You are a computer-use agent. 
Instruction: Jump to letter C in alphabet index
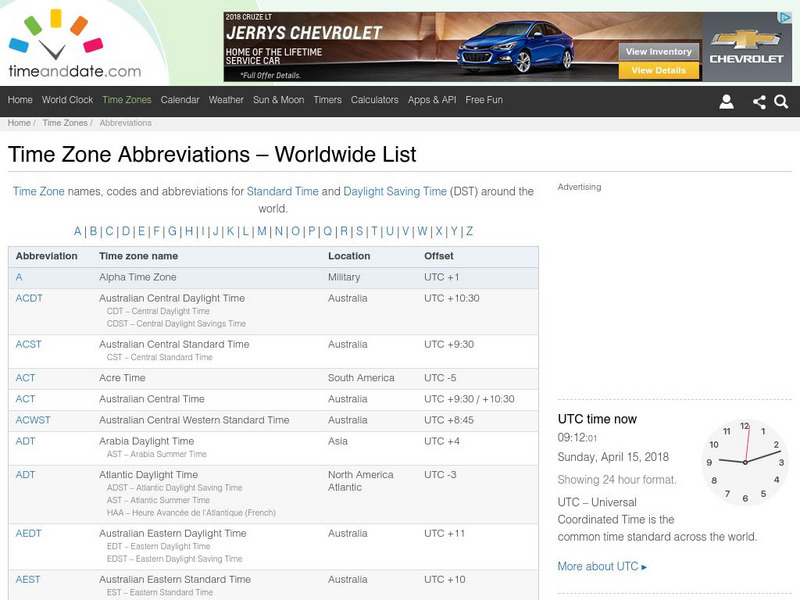point(109,231)
